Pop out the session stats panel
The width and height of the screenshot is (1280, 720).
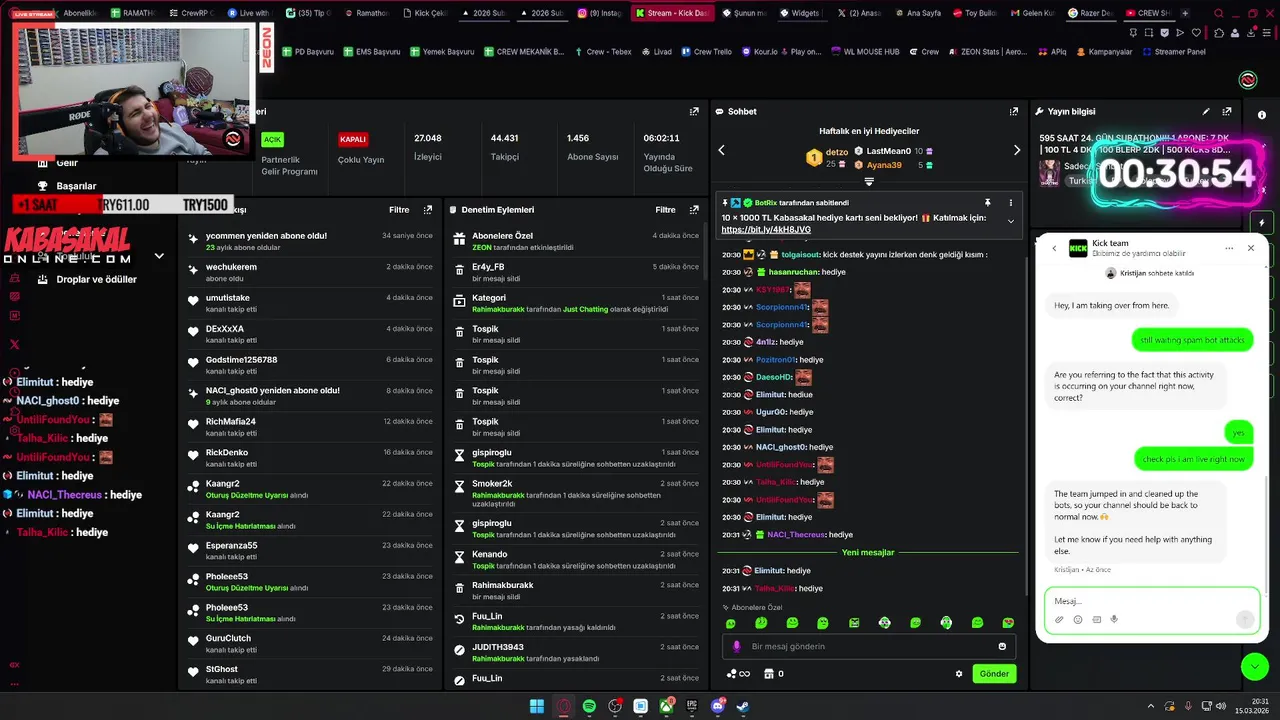(x=694, y=112)
